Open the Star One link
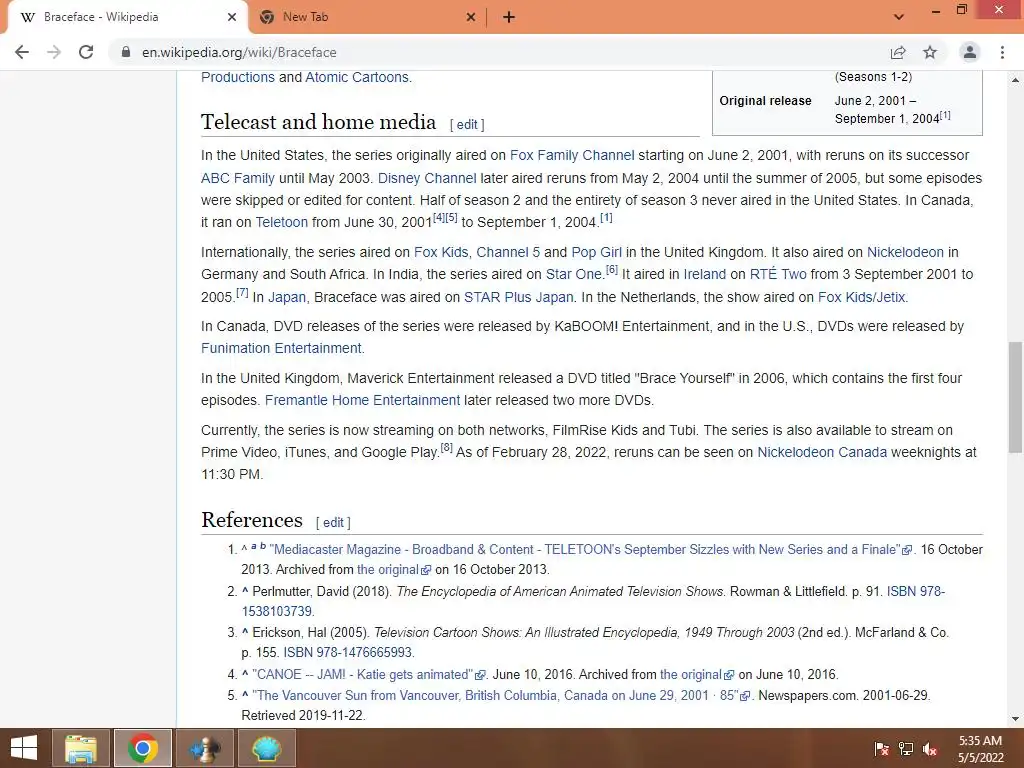The width and height of the screenshot is (1024, 768). [574, 274]
